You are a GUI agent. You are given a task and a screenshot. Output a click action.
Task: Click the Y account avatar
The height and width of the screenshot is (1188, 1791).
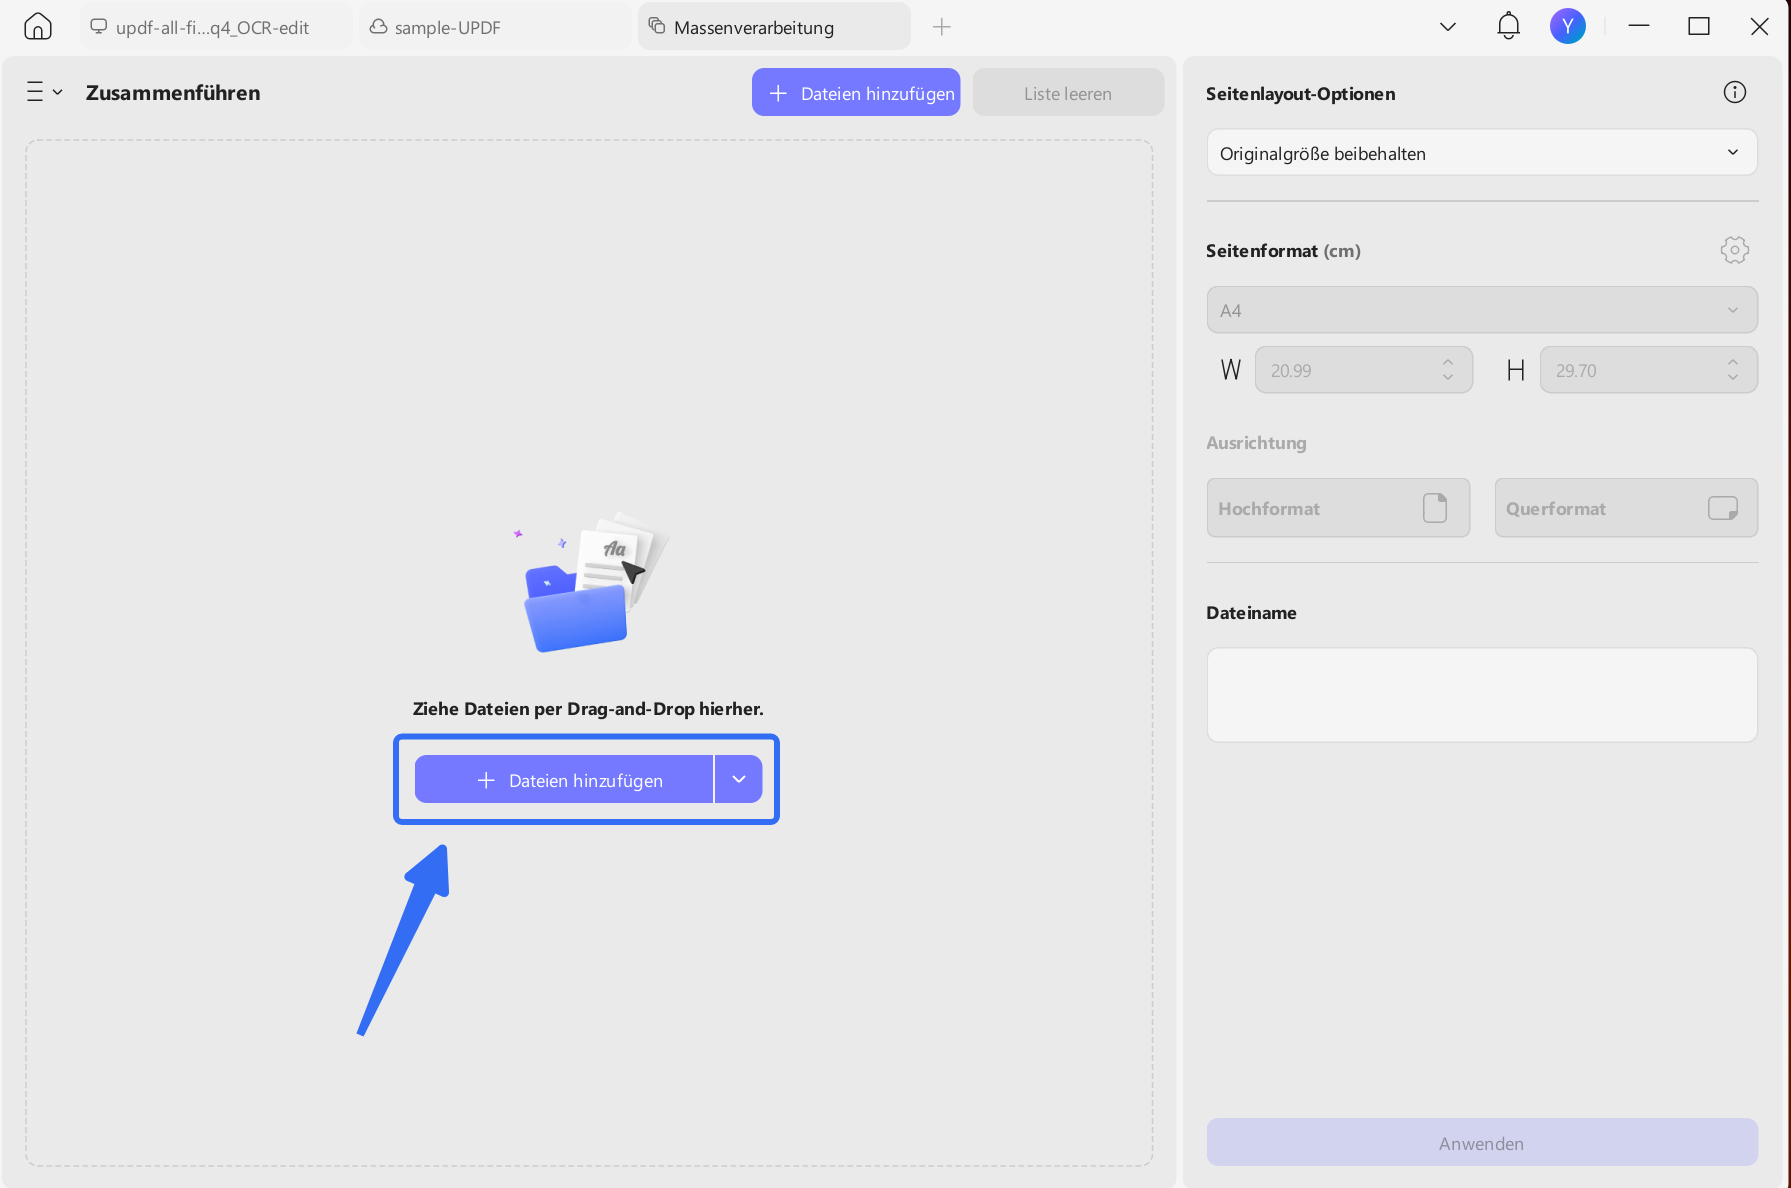coord(1567,26)
